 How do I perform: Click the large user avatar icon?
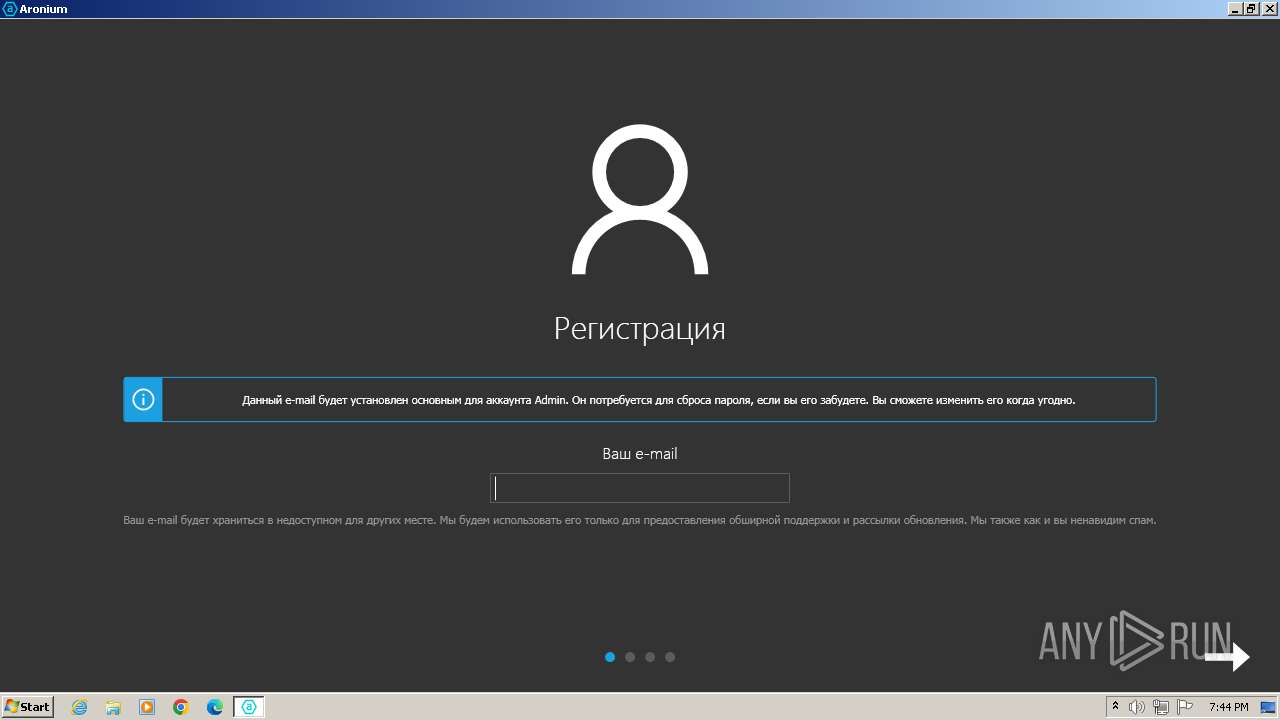[640, 199]
